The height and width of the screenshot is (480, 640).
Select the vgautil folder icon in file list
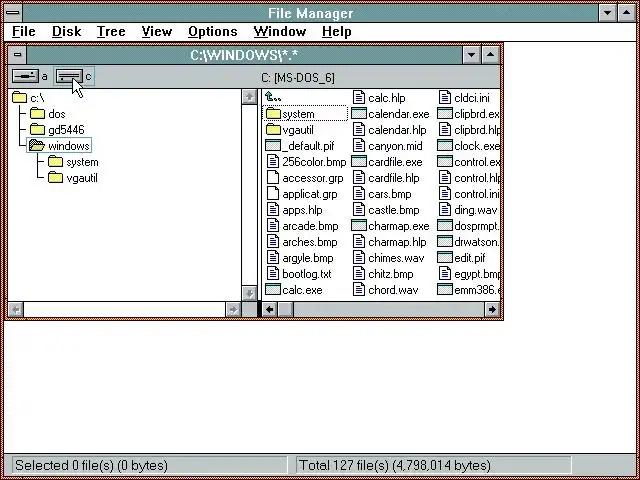273,130
